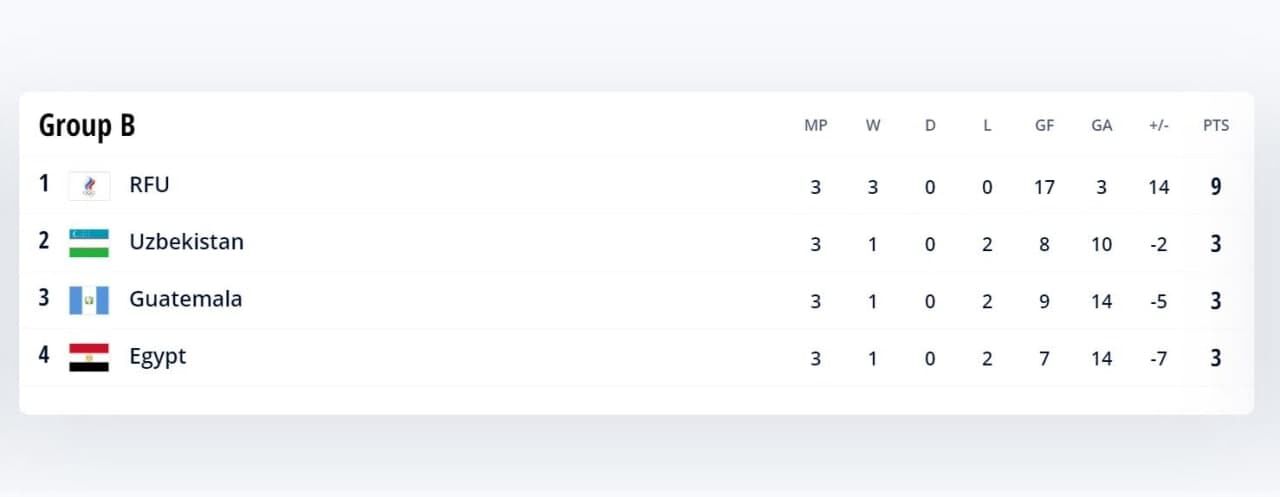
Task: Click the PTS column header
Action: (x=1216, y=126)
